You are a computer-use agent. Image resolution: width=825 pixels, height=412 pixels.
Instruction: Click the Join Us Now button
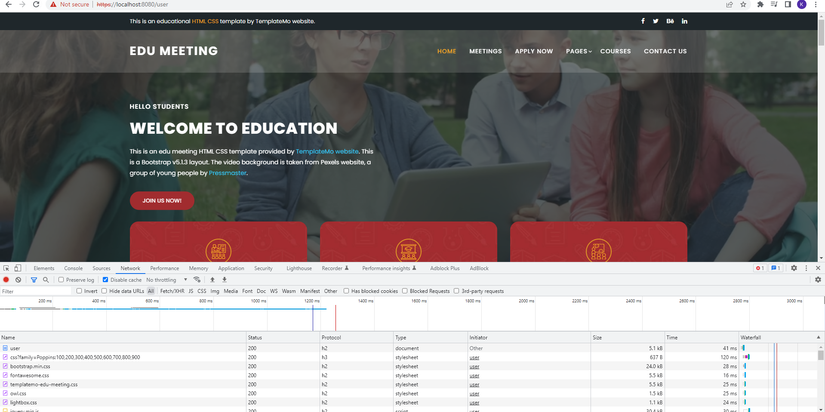click(x=162, y=200)
